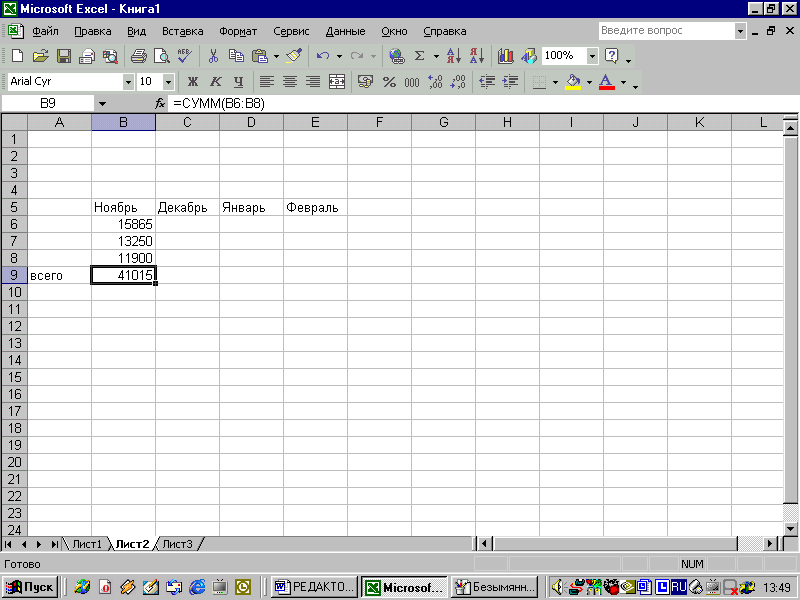This screenshot has height=600, width=800.
Task: Select column D header
Action: 251,122
